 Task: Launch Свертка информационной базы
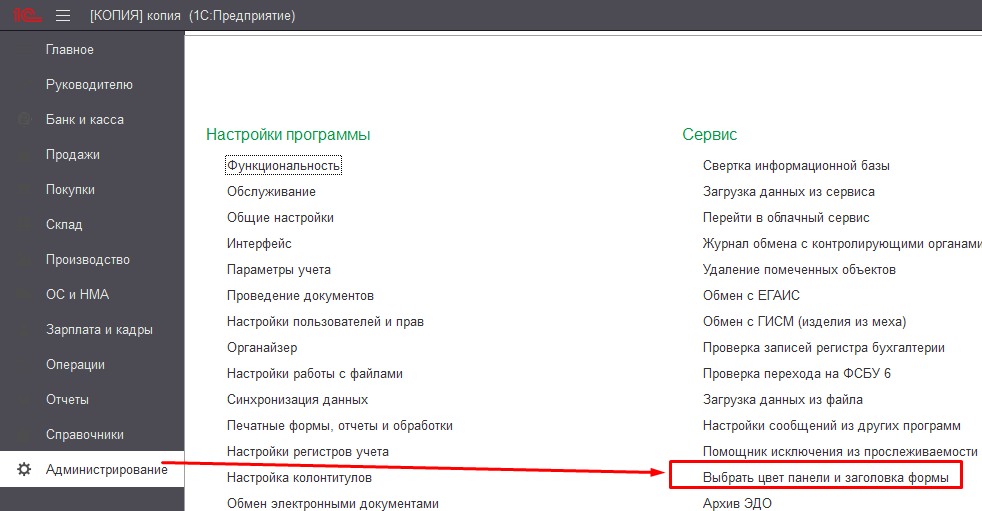(796, 165)
